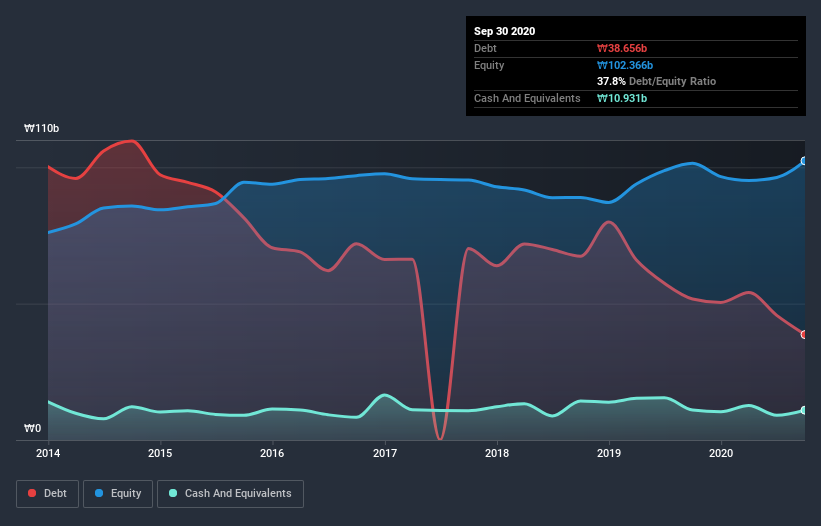Select the 2018 label on the x-axis
The width and height of the screenshot is (821, 526).
click(x=497, y=453)
